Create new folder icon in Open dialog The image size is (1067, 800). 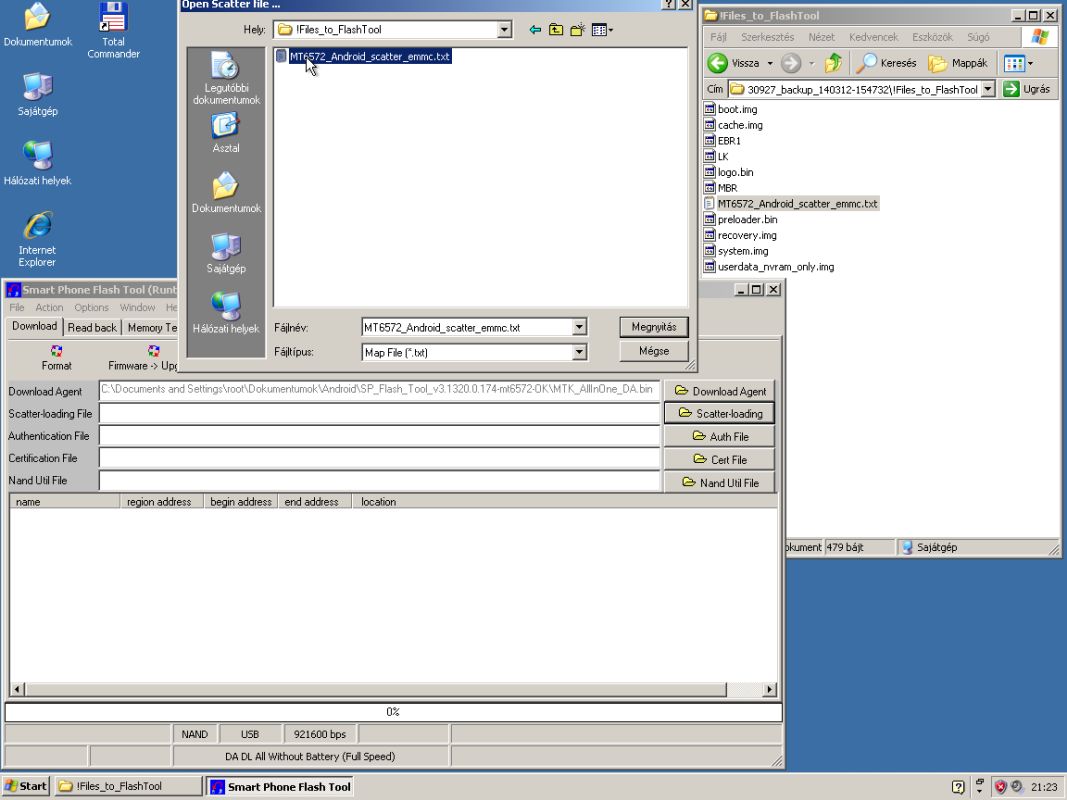pyautogui.click(x=578, y=30)
